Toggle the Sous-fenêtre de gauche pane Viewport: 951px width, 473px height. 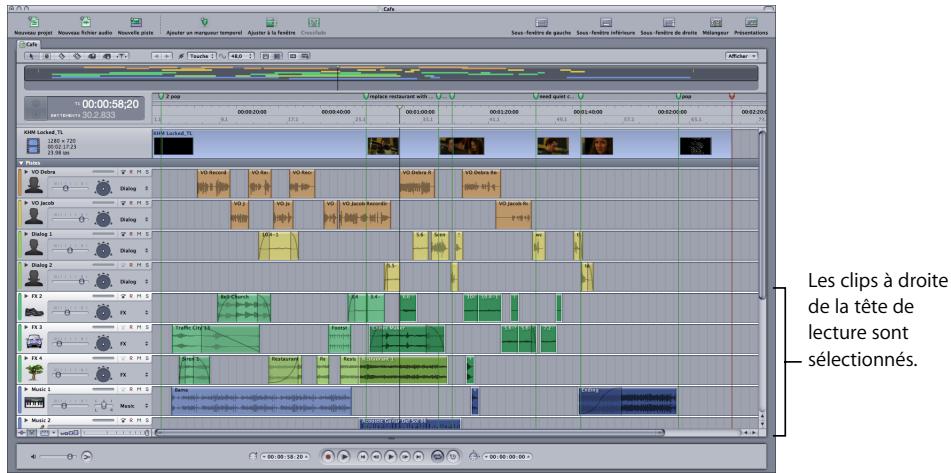tap(542, 22)
